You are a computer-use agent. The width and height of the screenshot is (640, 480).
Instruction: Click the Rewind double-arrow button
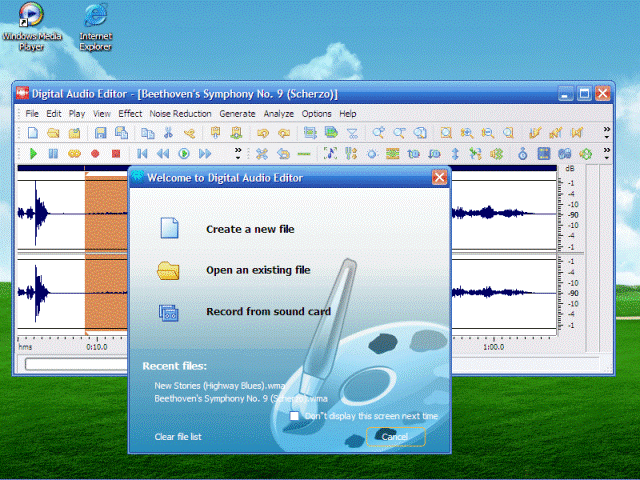[x=163, y=154]
